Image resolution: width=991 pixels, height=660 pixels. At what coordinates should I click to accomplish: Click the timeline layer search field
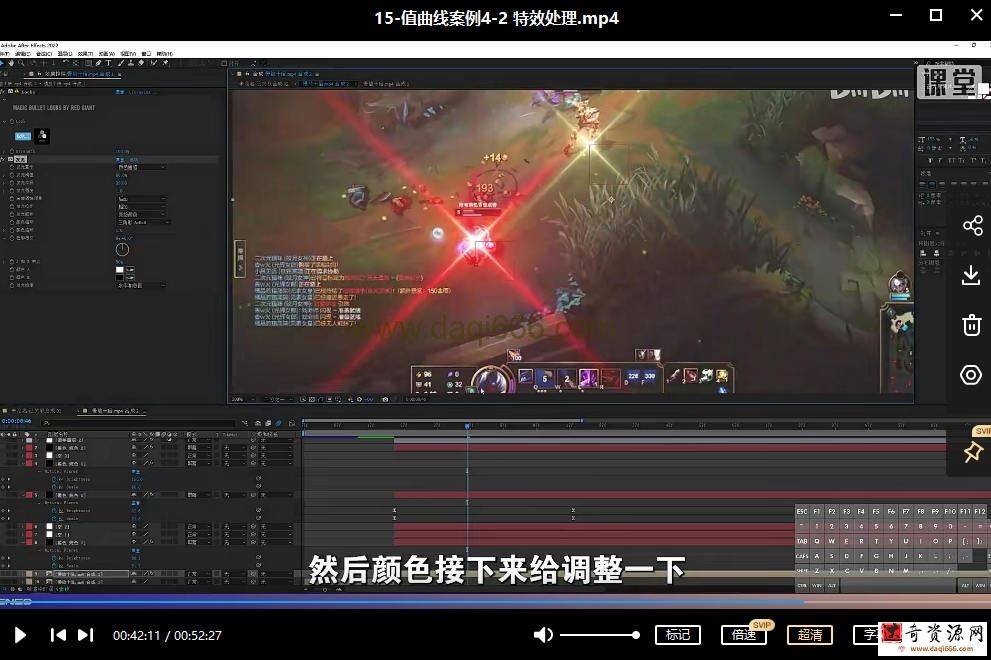(x=139, y=423)
